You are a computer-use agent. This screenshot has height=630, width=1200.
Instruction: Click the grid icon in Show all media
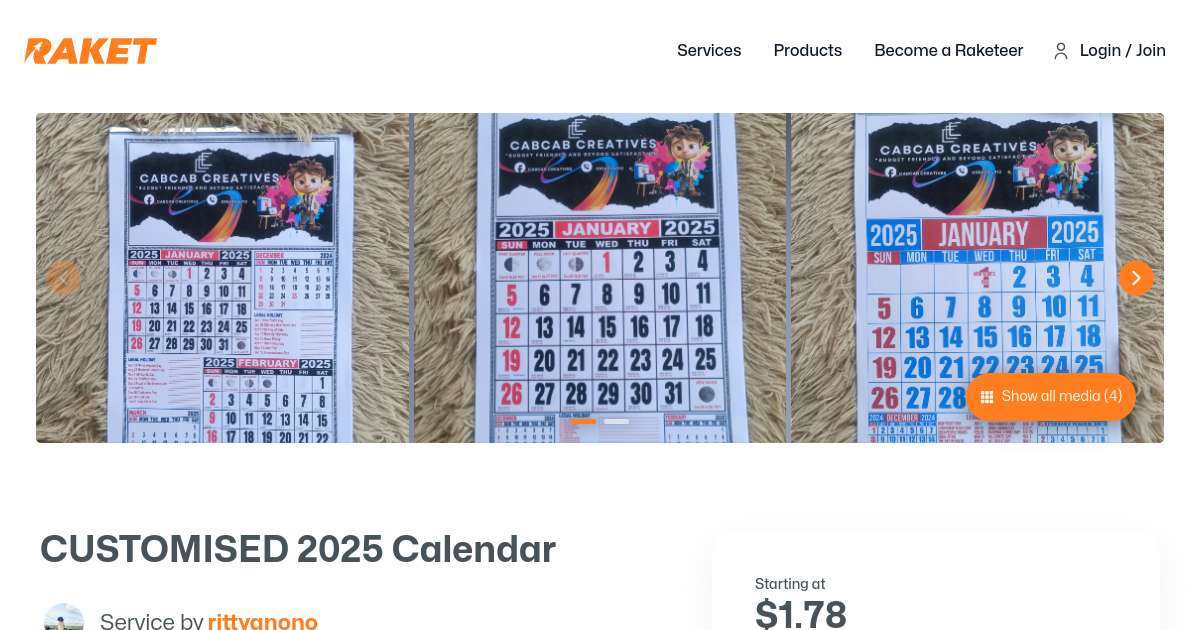tap(987, 397)
